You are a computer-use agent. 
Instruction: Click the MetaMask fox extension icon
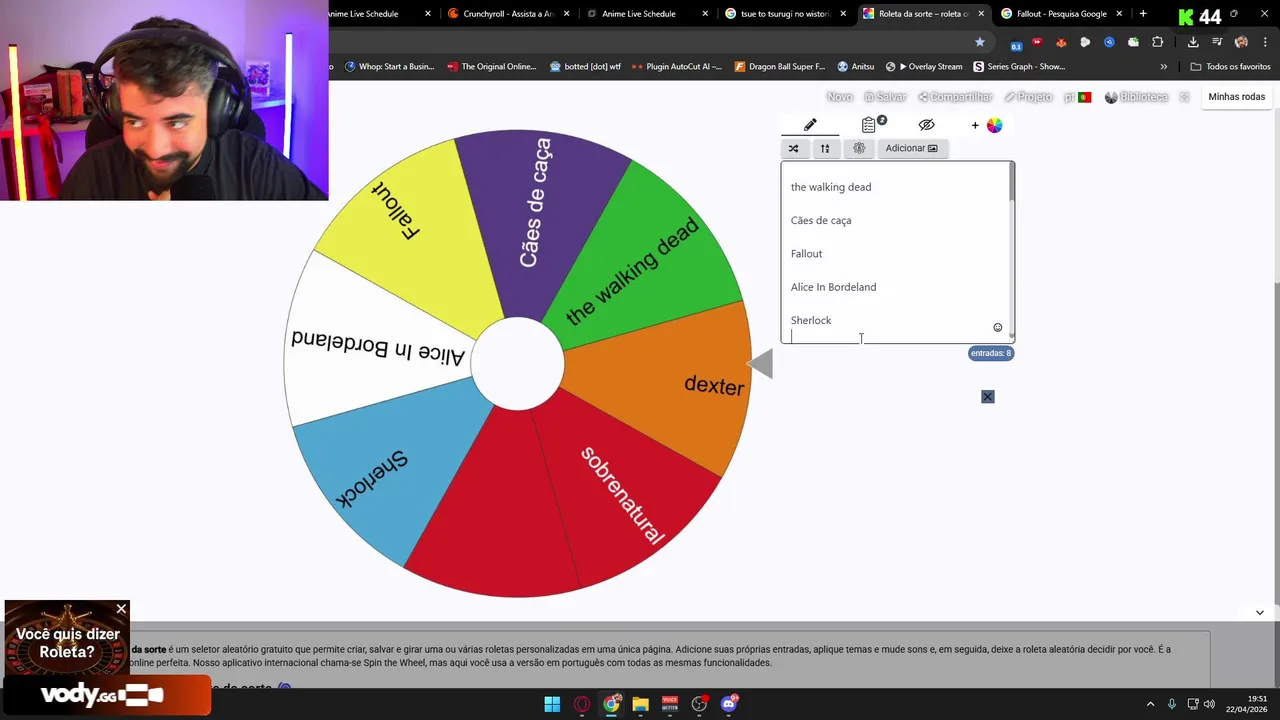pos(1061,42)
